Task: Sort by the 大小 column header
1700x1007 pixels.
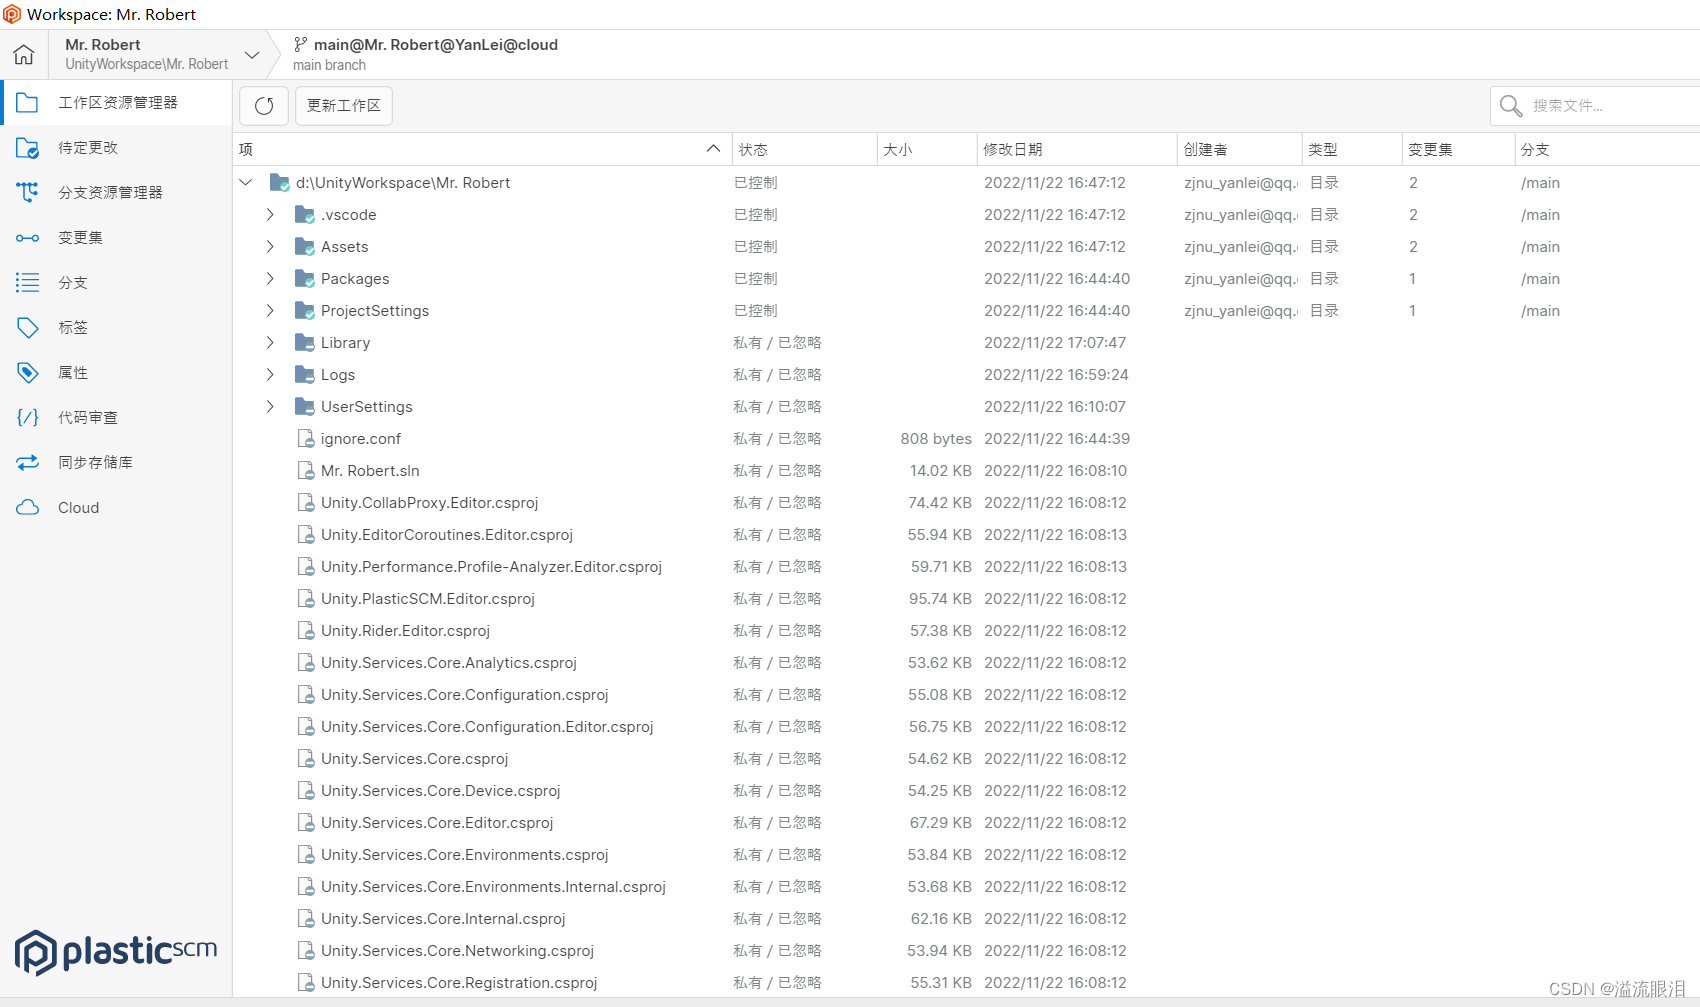Action: [927, 149]
